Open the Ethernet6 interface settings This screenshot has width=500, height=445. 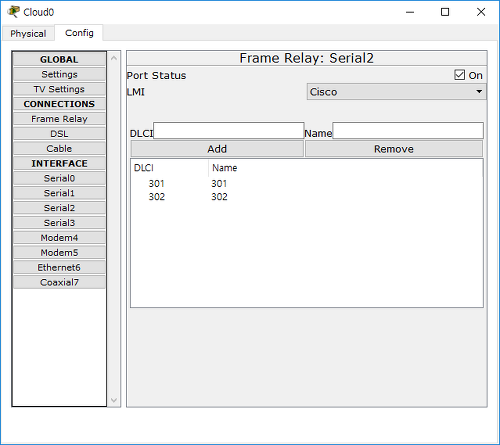click(59, 267)
